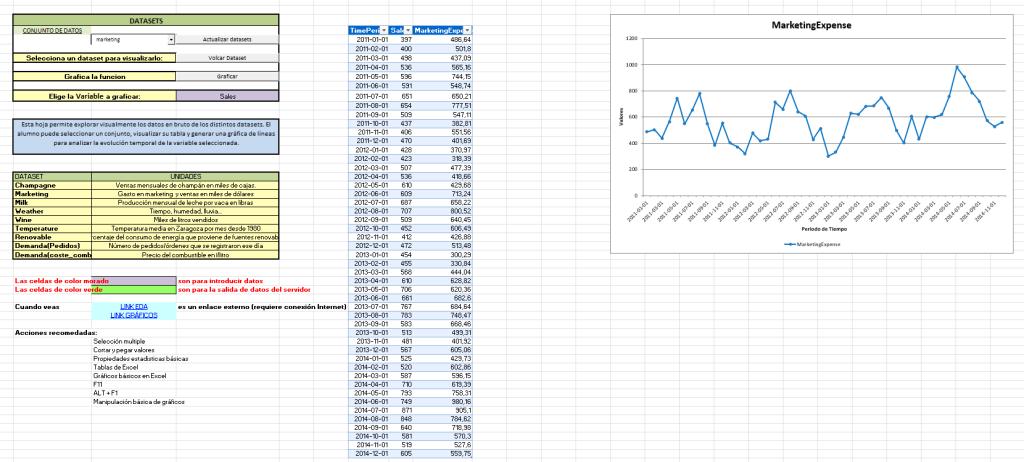Viewport: 1024px width, 462px height.
Task: Select the green sample color cell
Action: coord(132,289)
